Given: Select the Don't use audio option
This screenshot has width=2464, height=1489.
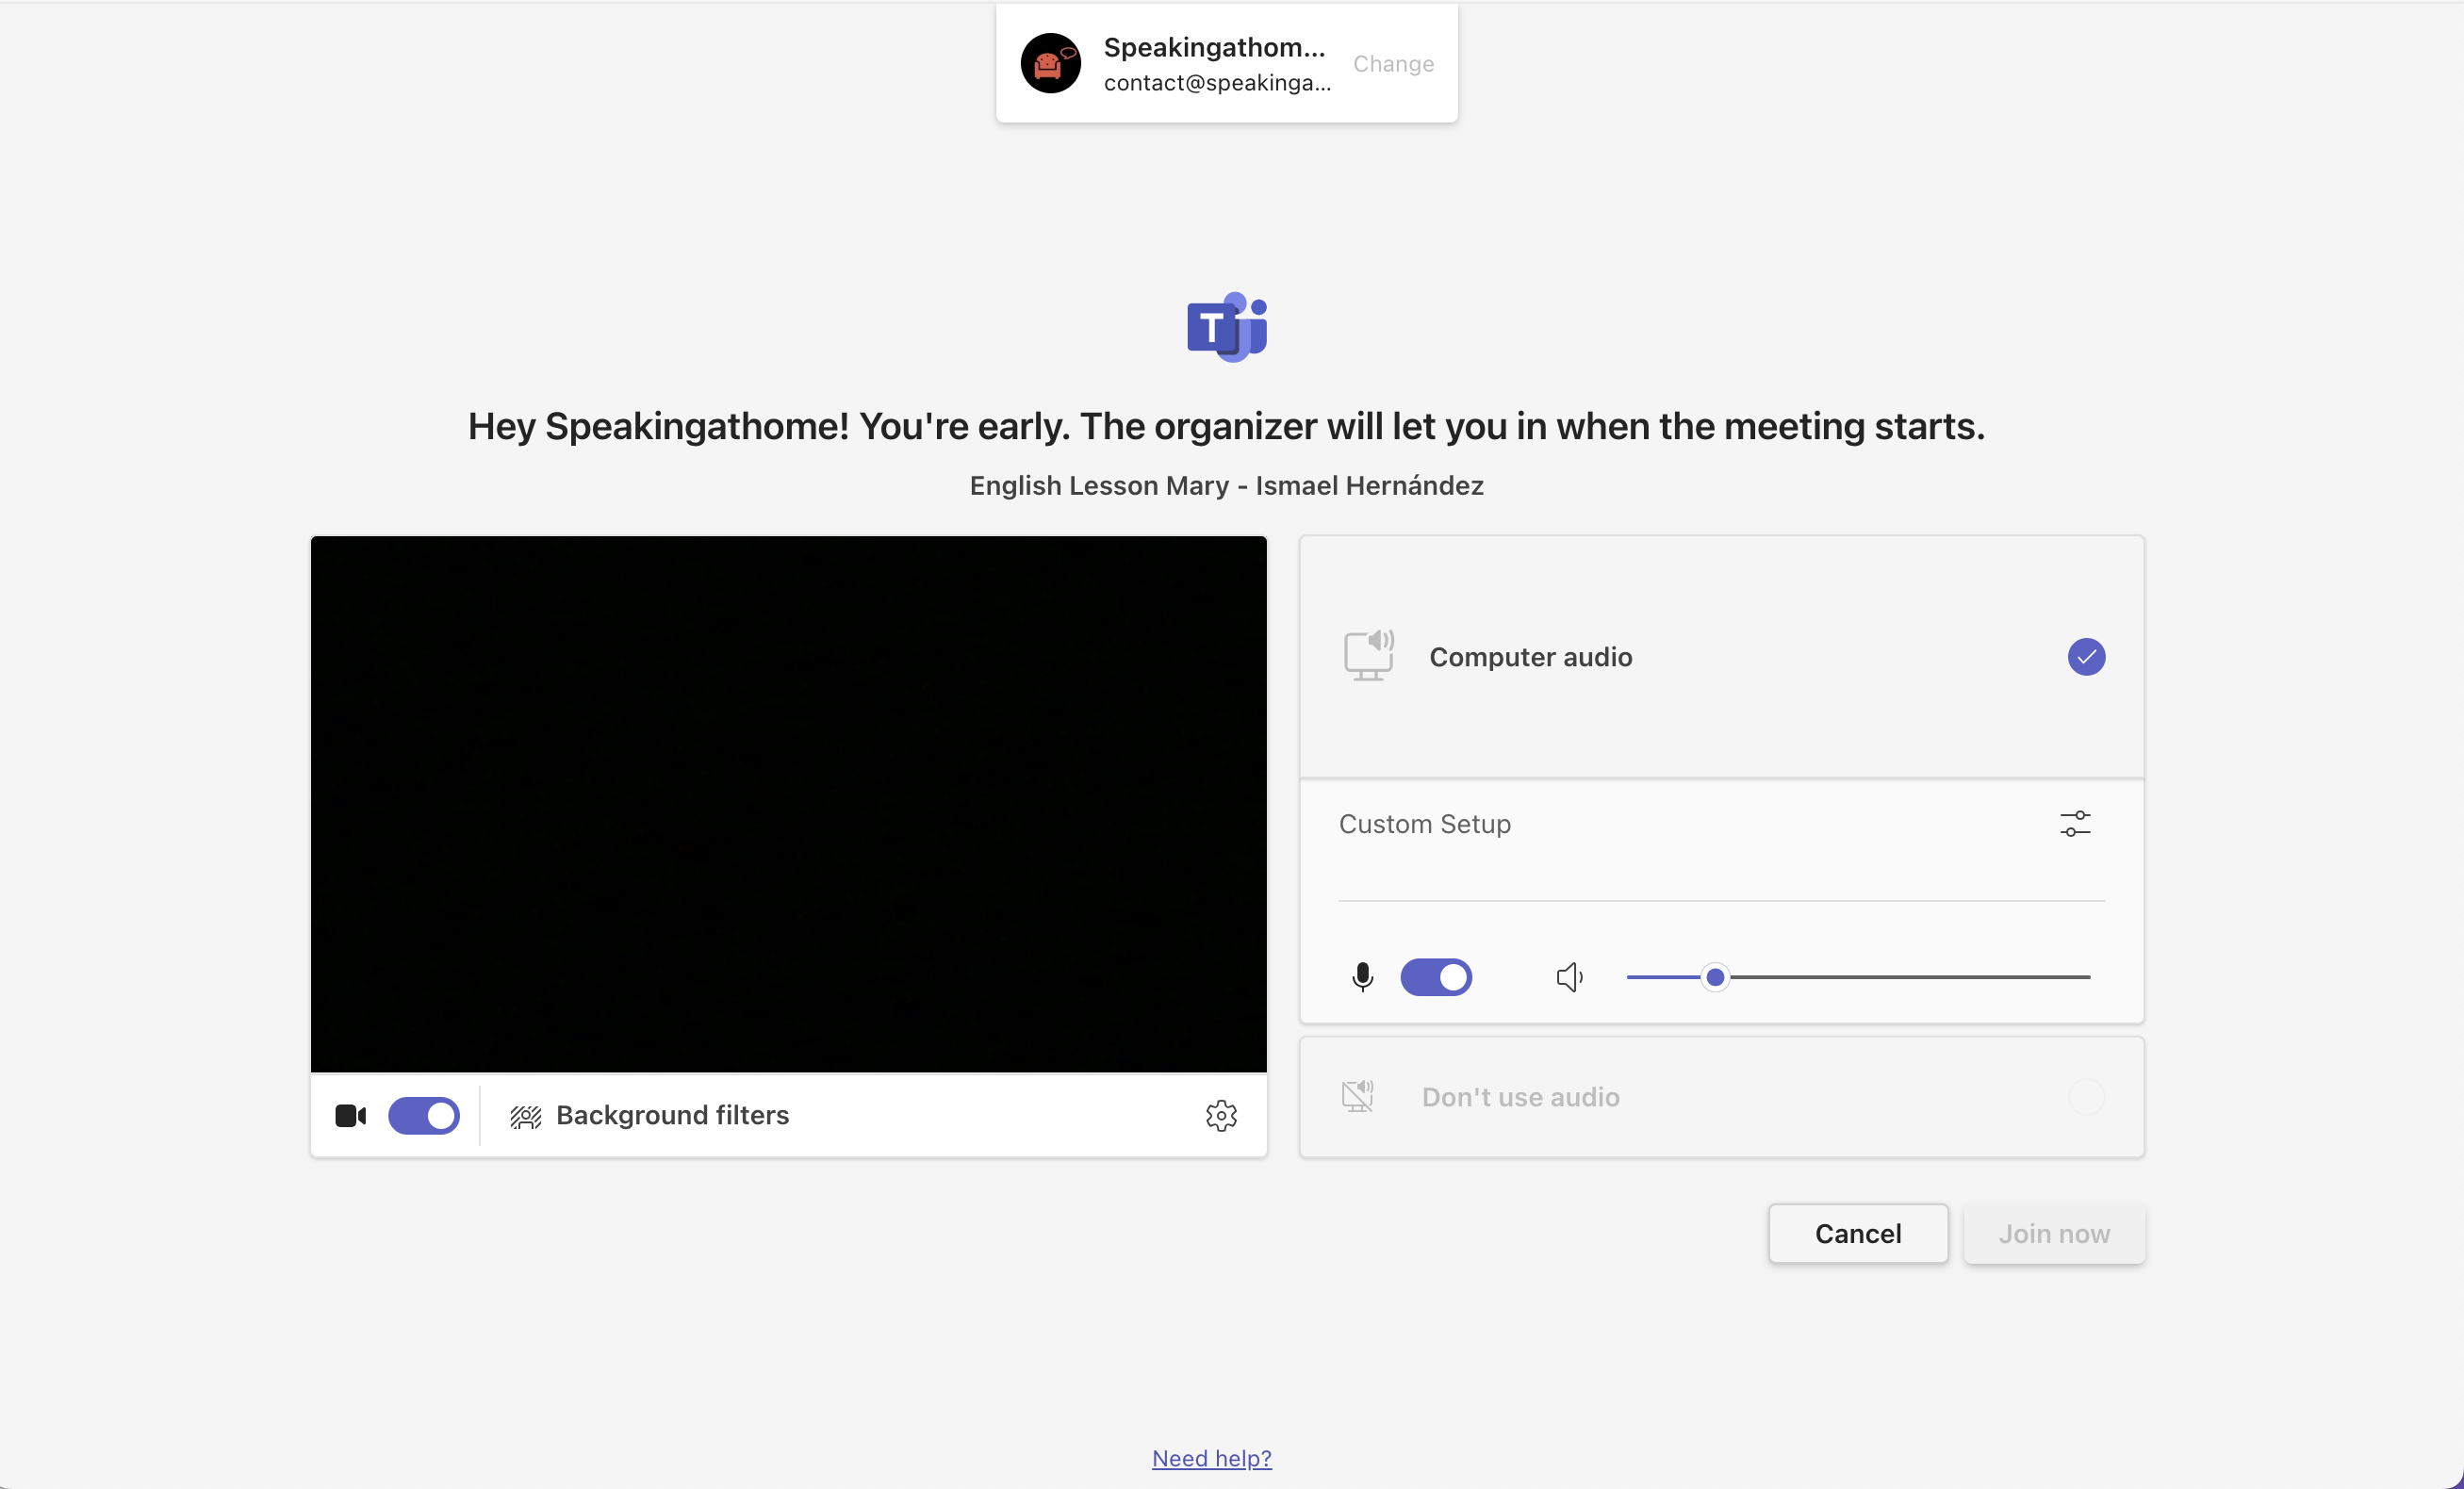Looking at the screenshot, I should (1722, 1097).
